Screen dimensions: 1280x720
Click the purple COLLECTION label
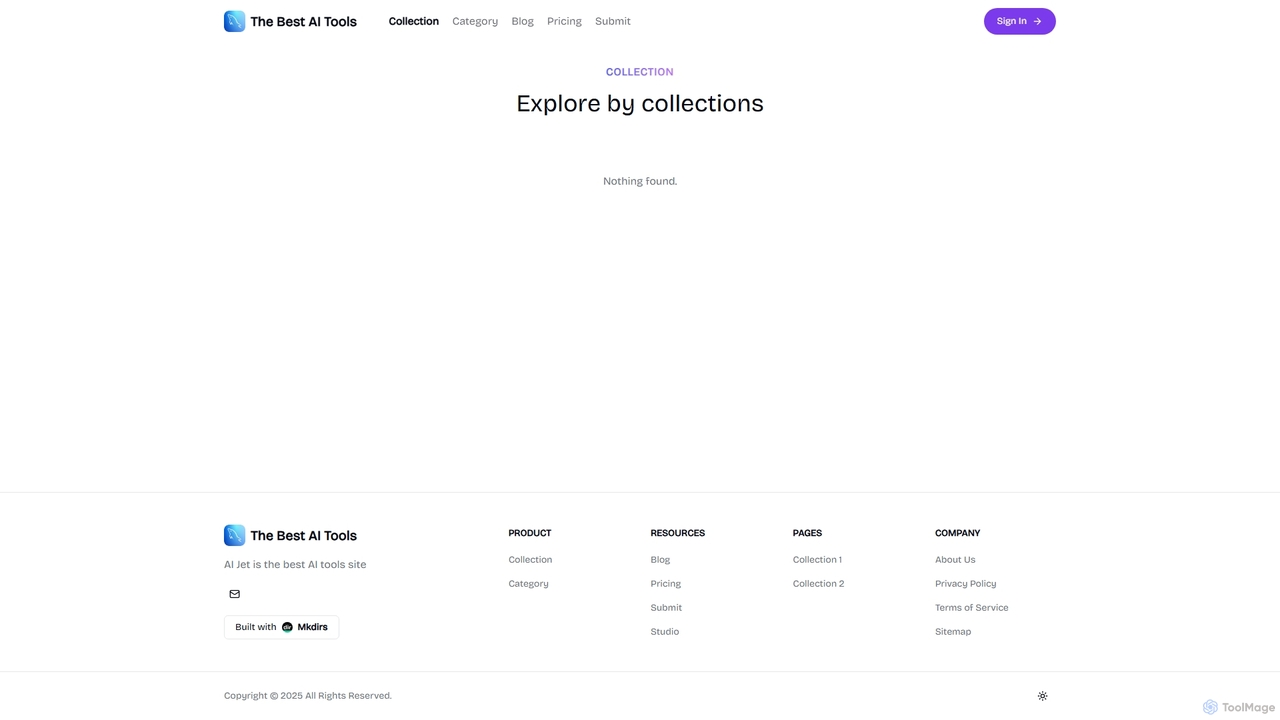pos(640,72)
